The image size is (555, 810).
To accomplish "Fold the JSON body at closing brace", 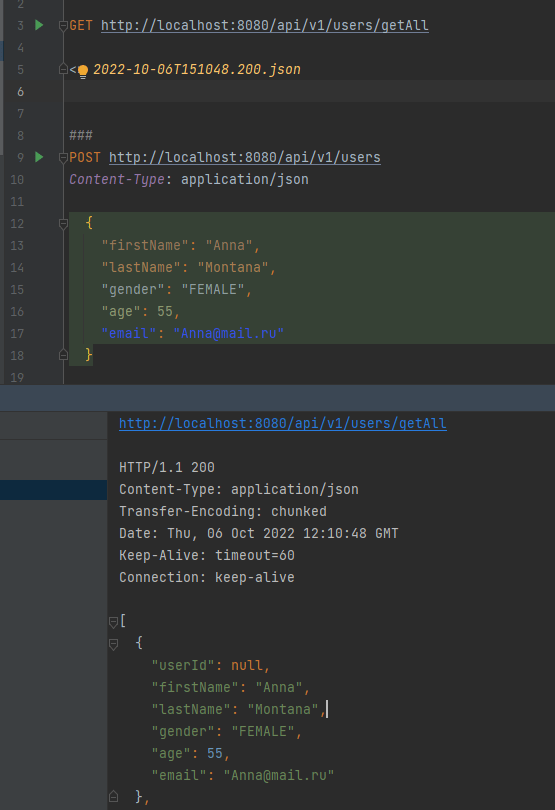I will click(63, 355).
